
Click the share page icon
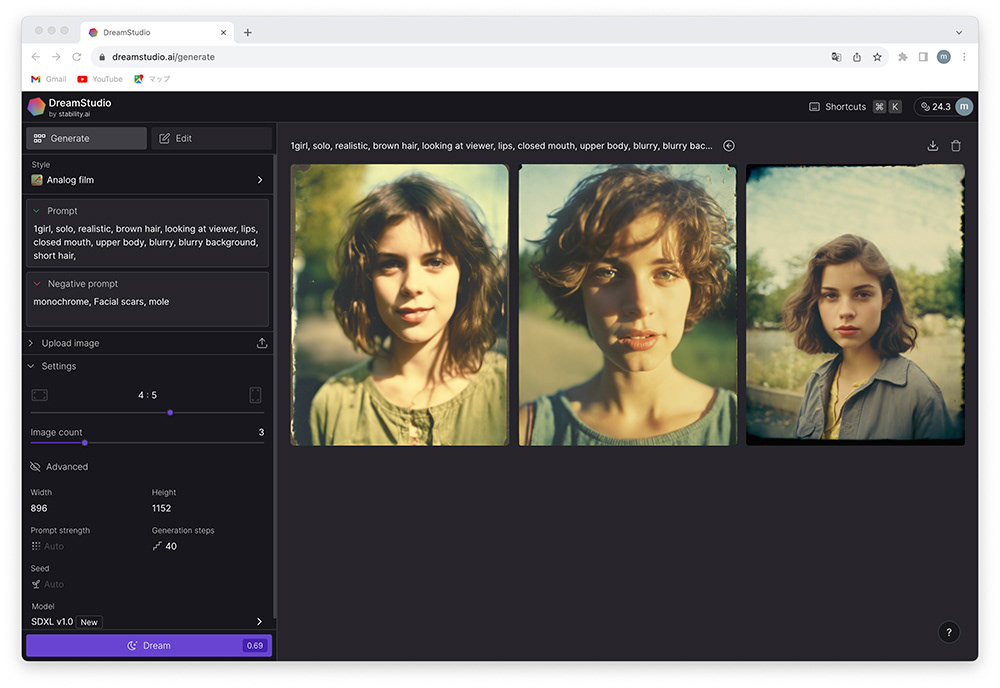tap(857, 57)
